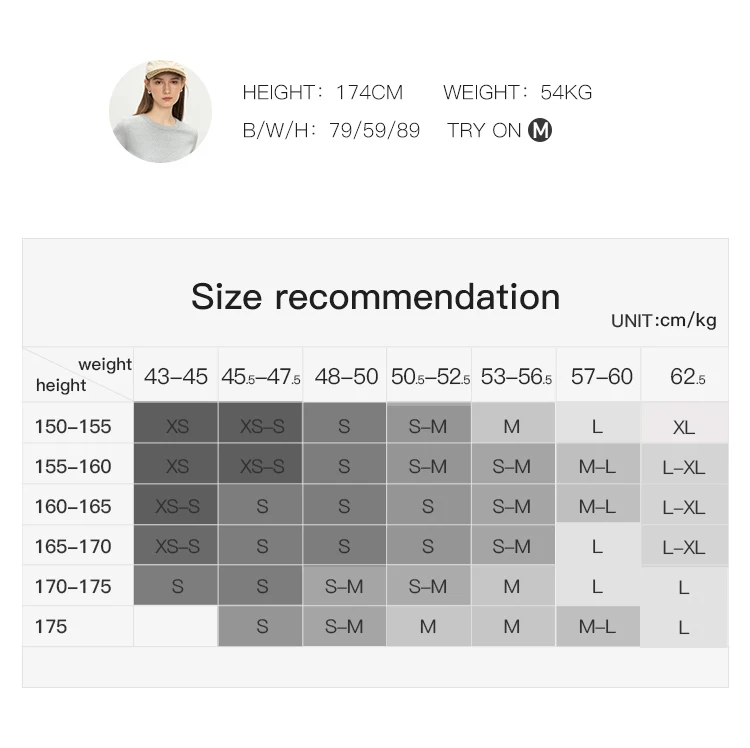Click the Size recommendation heading
Screen dimensions: 750x748
(375, 297)
